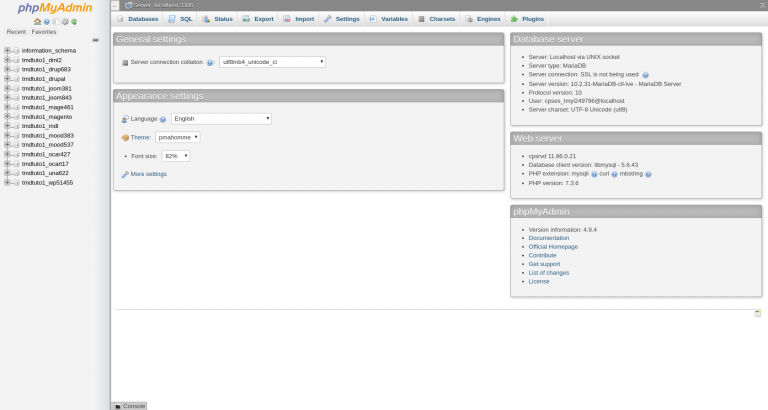
Task: Open the Documentation link under phpMyAdmin
Action: [x=548, y=238]
